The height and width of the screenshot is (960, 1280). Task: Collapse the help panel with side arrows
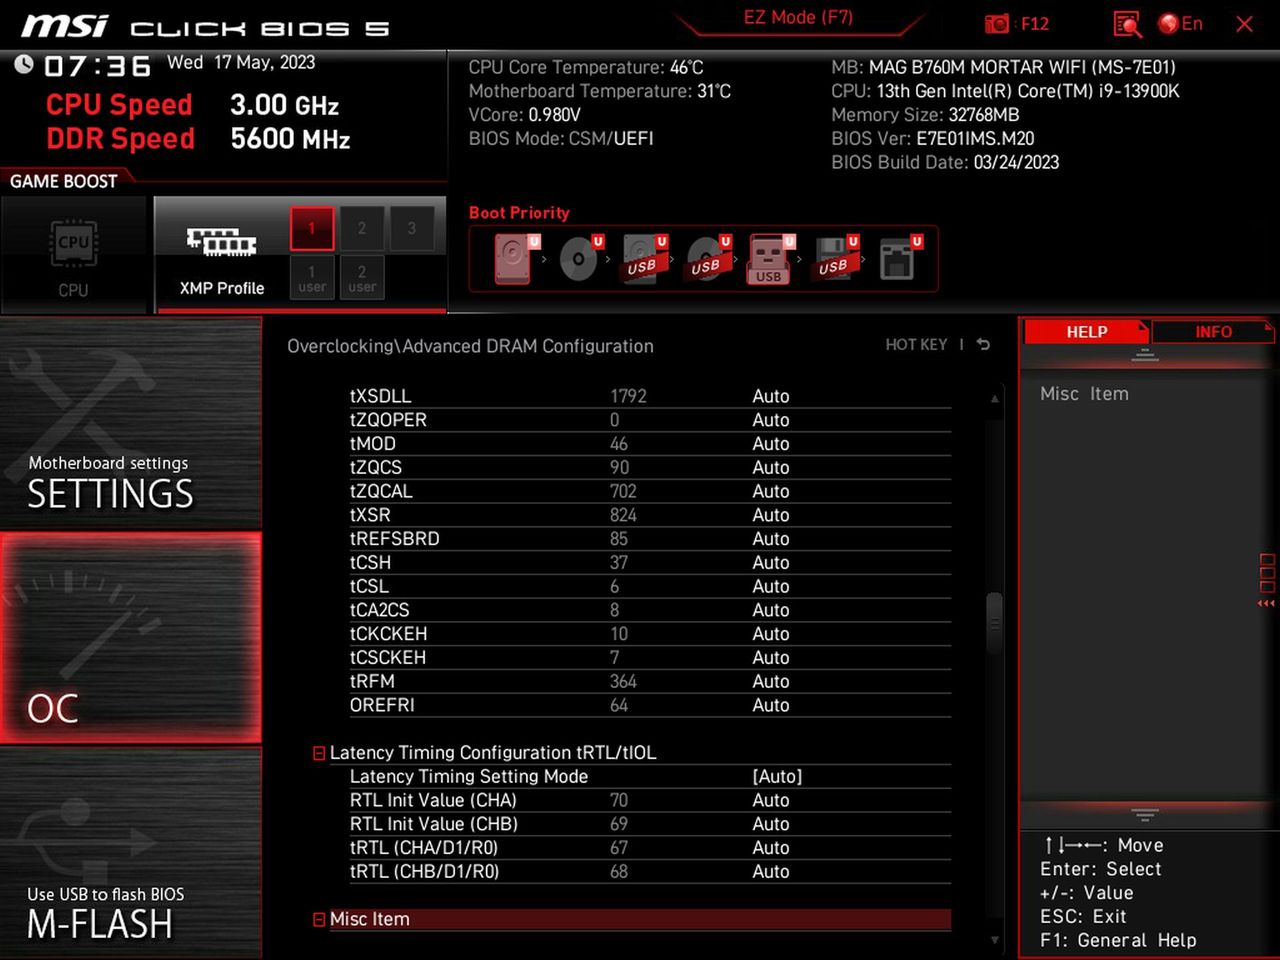[1266, 603]
